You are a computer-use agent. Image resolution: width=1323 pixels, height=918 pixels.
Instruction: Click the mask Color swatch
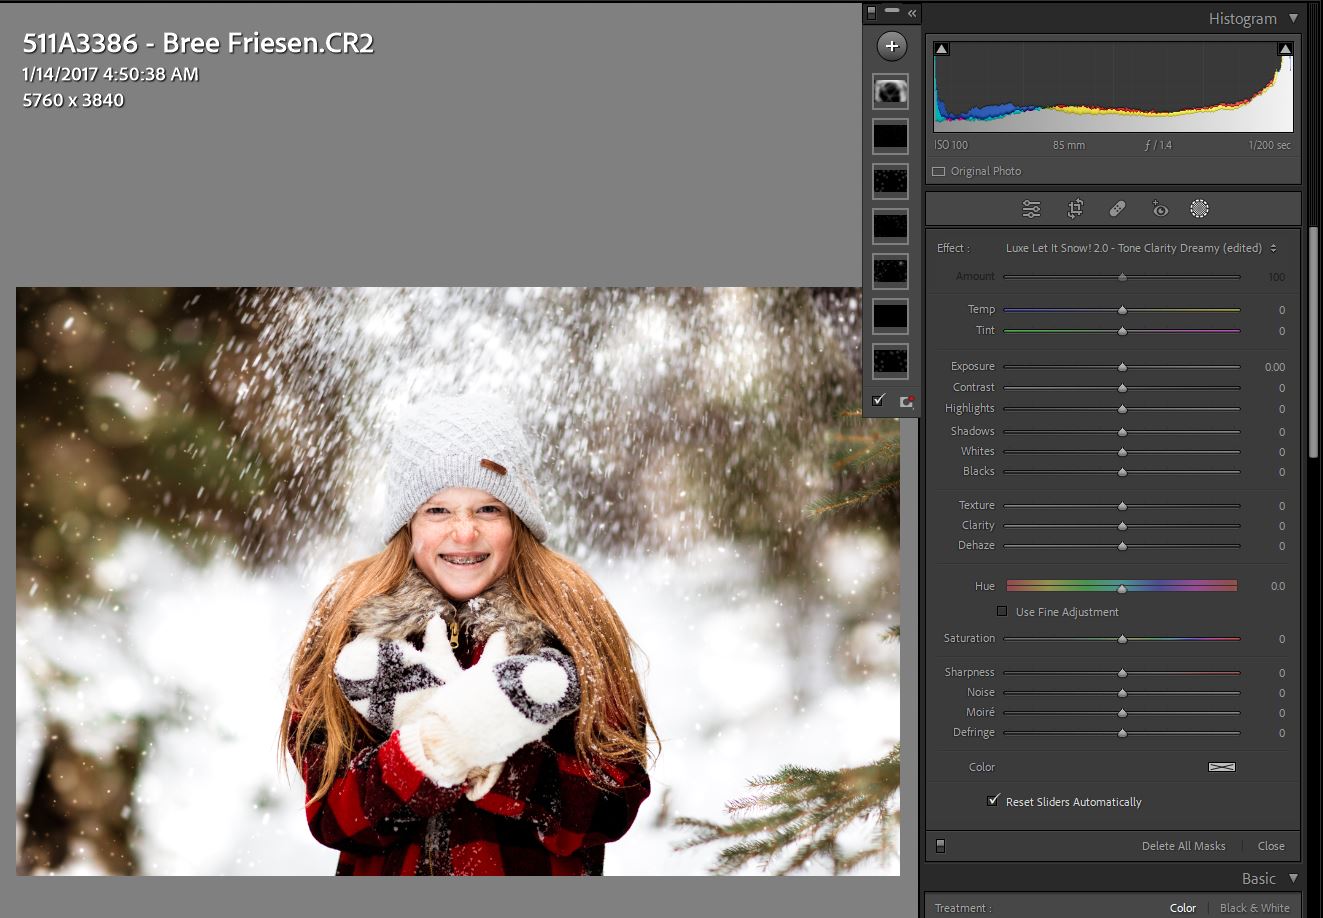tap(1222, 767)
